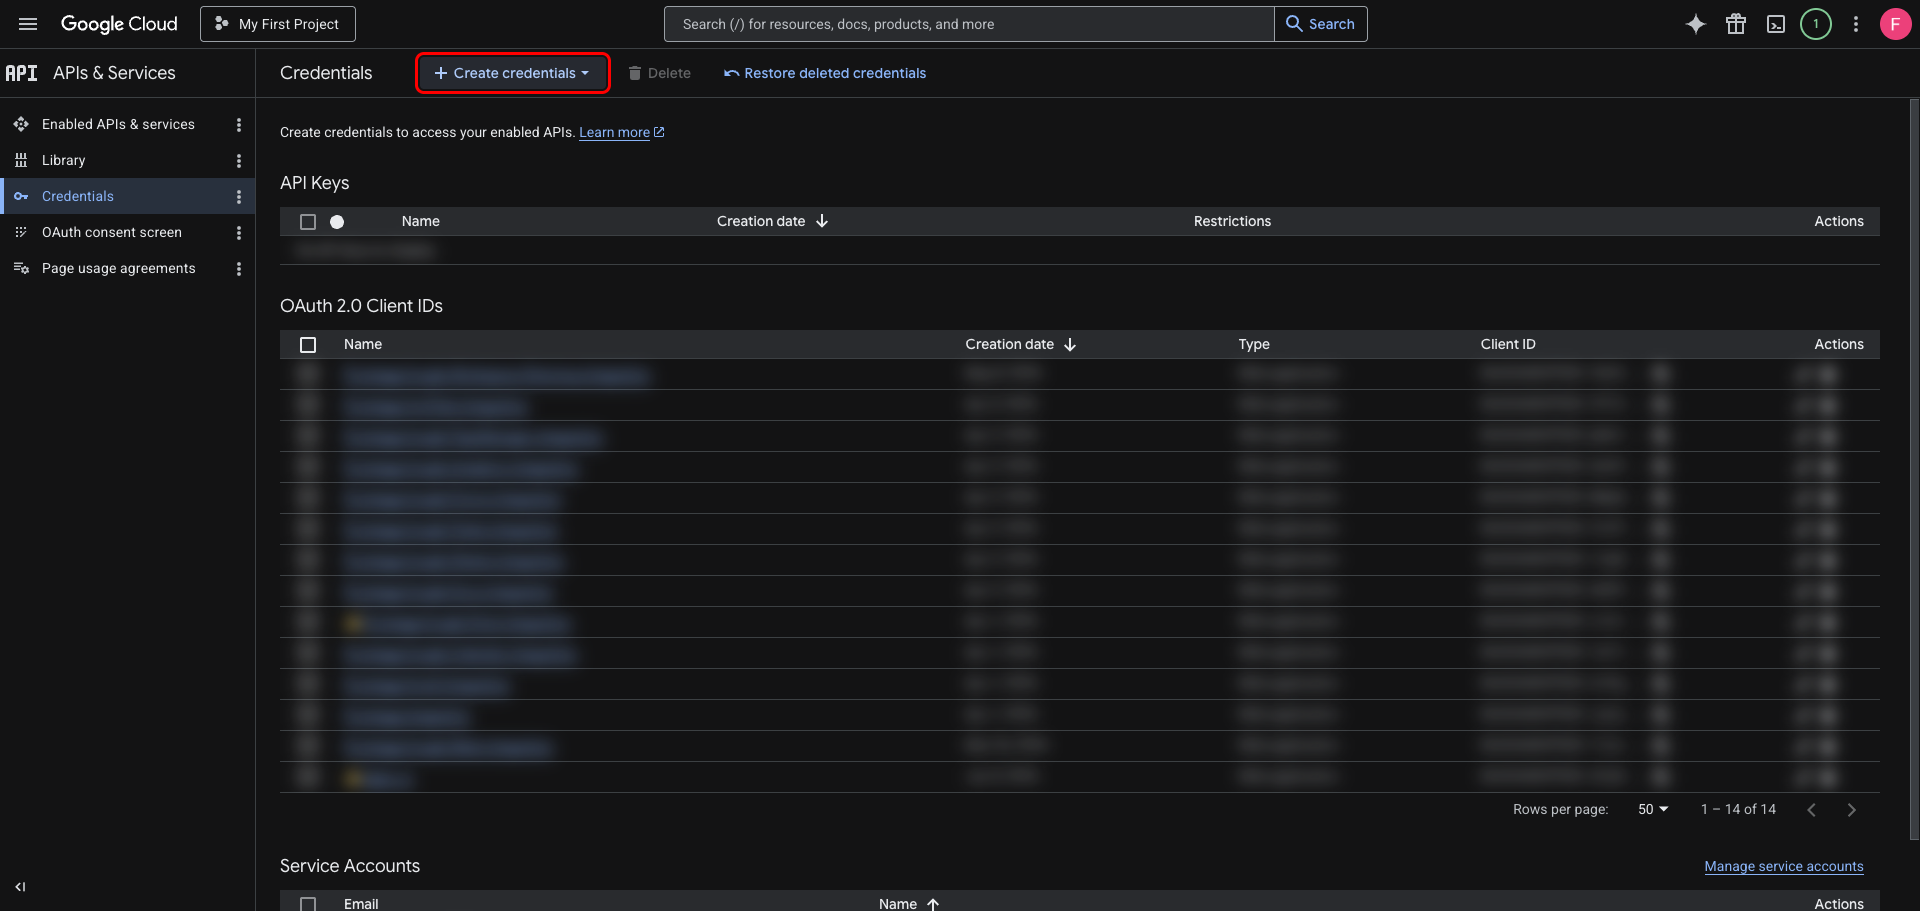Viewport: 1920px width, 911px height.
Task: Collapse the side navigation panel
Action: [x=20, y=887]
